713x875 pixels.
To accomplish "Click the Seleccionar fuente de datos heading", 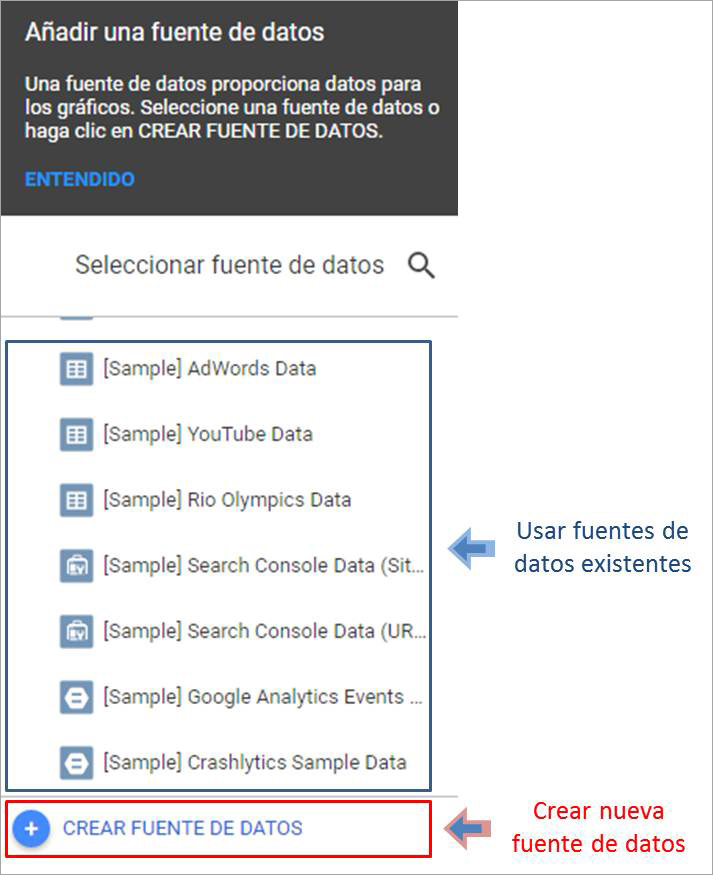I will [x=229, y=266].
